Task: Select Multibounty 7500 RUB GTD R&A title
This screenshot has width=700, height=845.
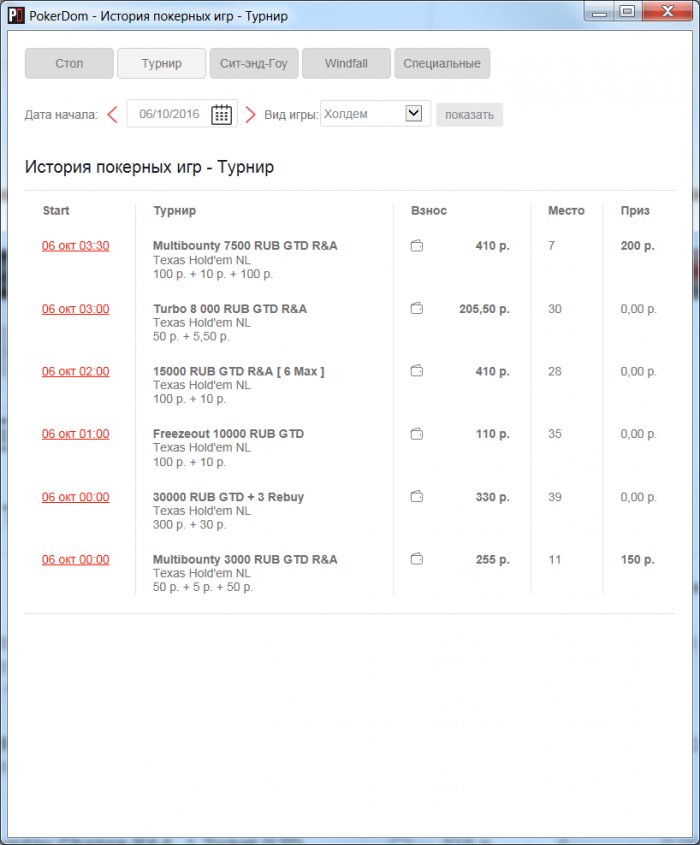Action: tap(245, 246)
